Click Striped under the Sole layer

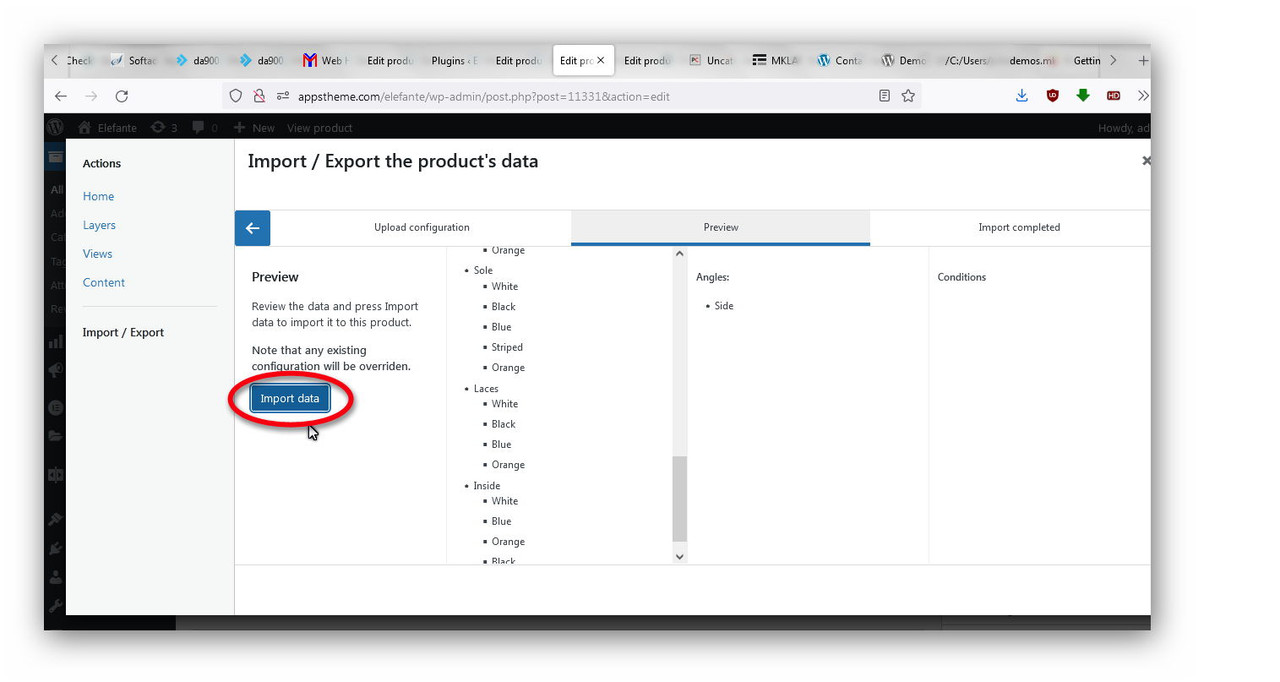coord(507,347)
